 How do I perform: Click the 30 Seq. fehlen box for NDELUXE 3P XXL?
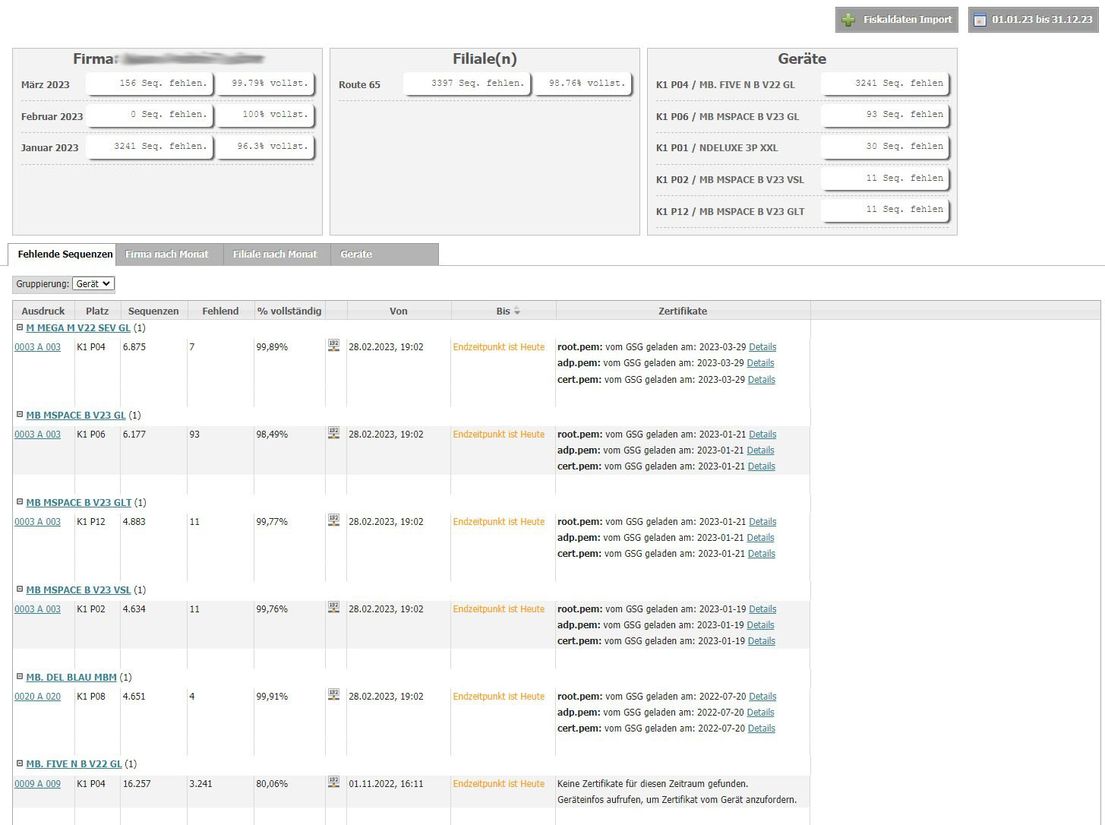(x=885, y=147)
